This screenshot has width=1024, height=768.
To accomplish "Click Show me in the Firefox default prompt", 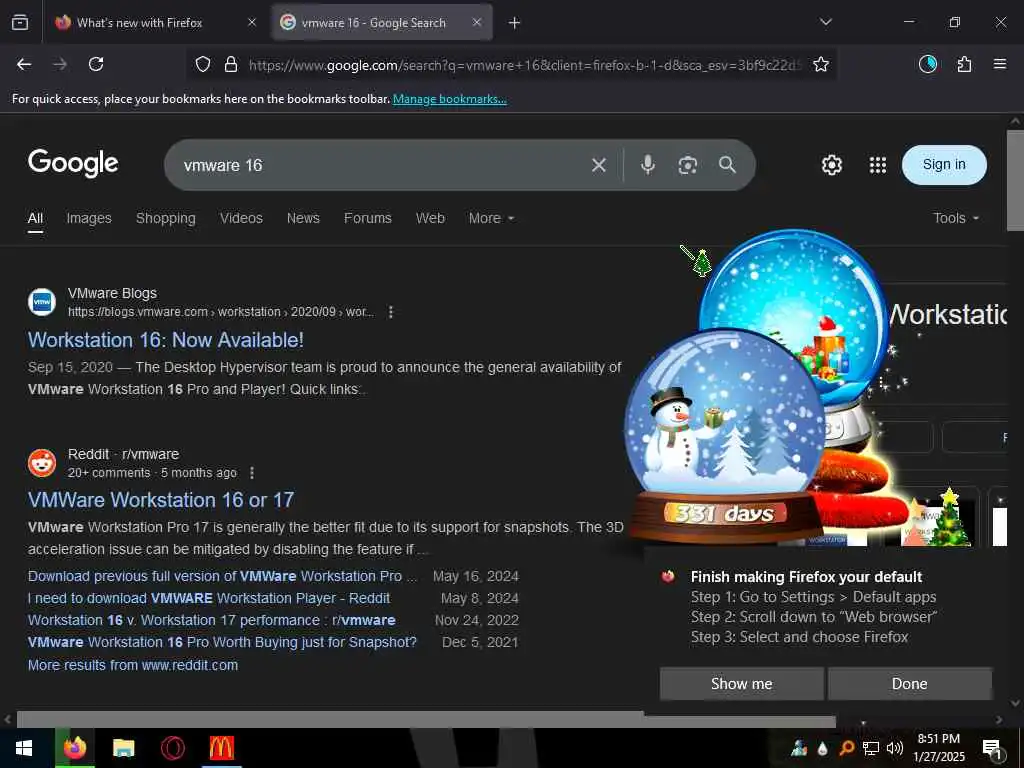I will coord(741,684).
